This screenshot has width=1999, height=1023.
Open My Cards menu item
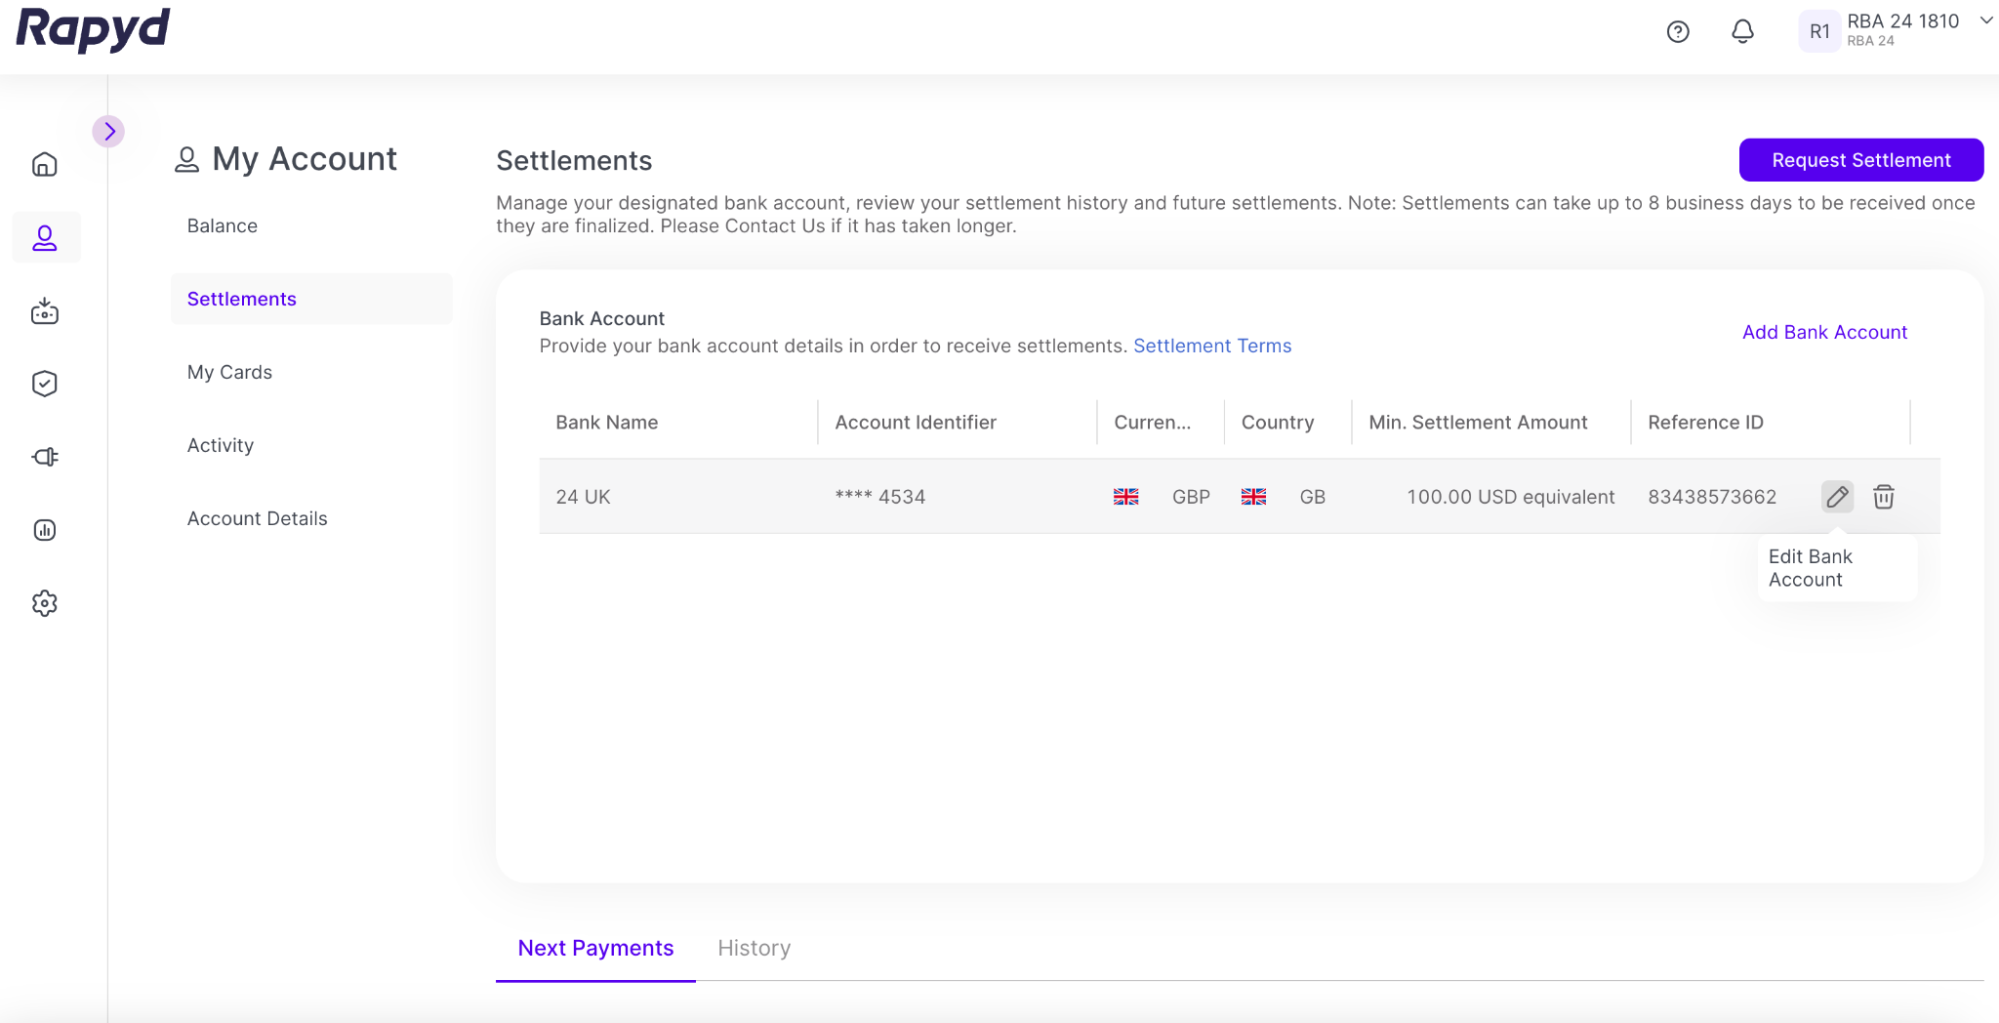pos(229,372)
